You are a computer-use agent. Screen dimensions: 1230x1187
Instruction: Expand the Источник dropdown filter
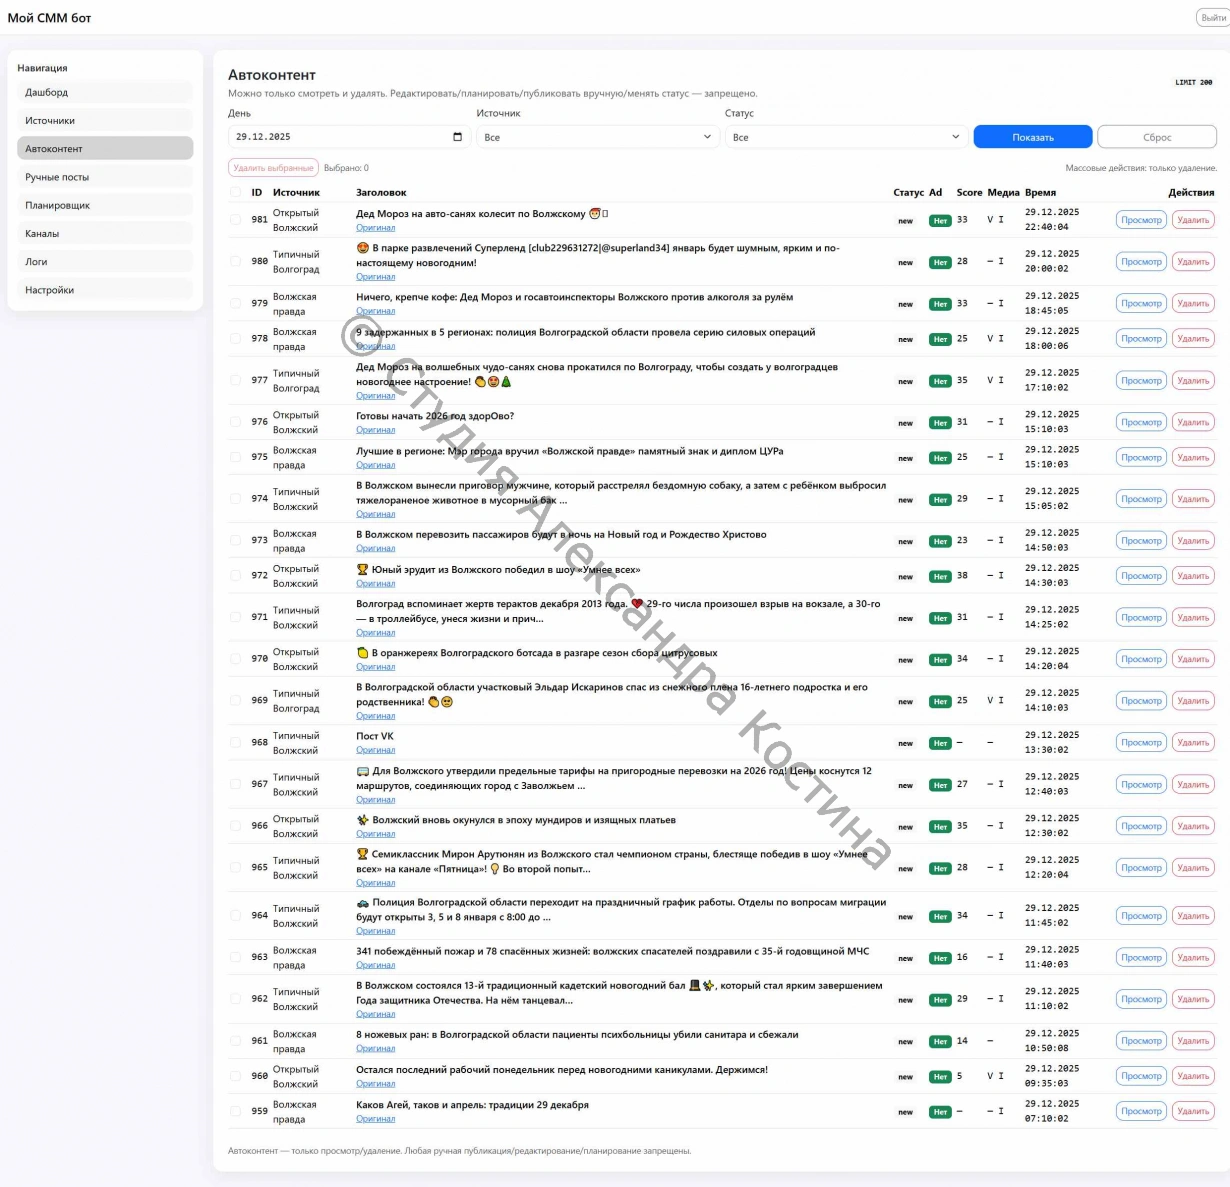pyautogui.click(x=597, y=137)
